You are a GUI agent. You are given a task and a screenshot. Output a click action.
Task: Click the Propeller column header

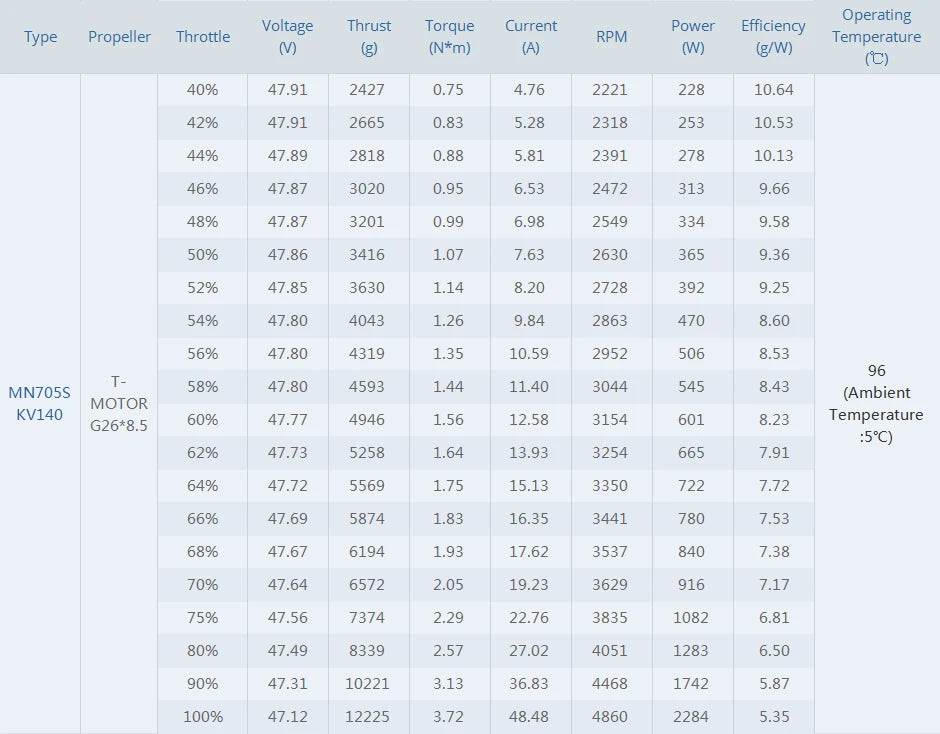(x=119, y=37)
